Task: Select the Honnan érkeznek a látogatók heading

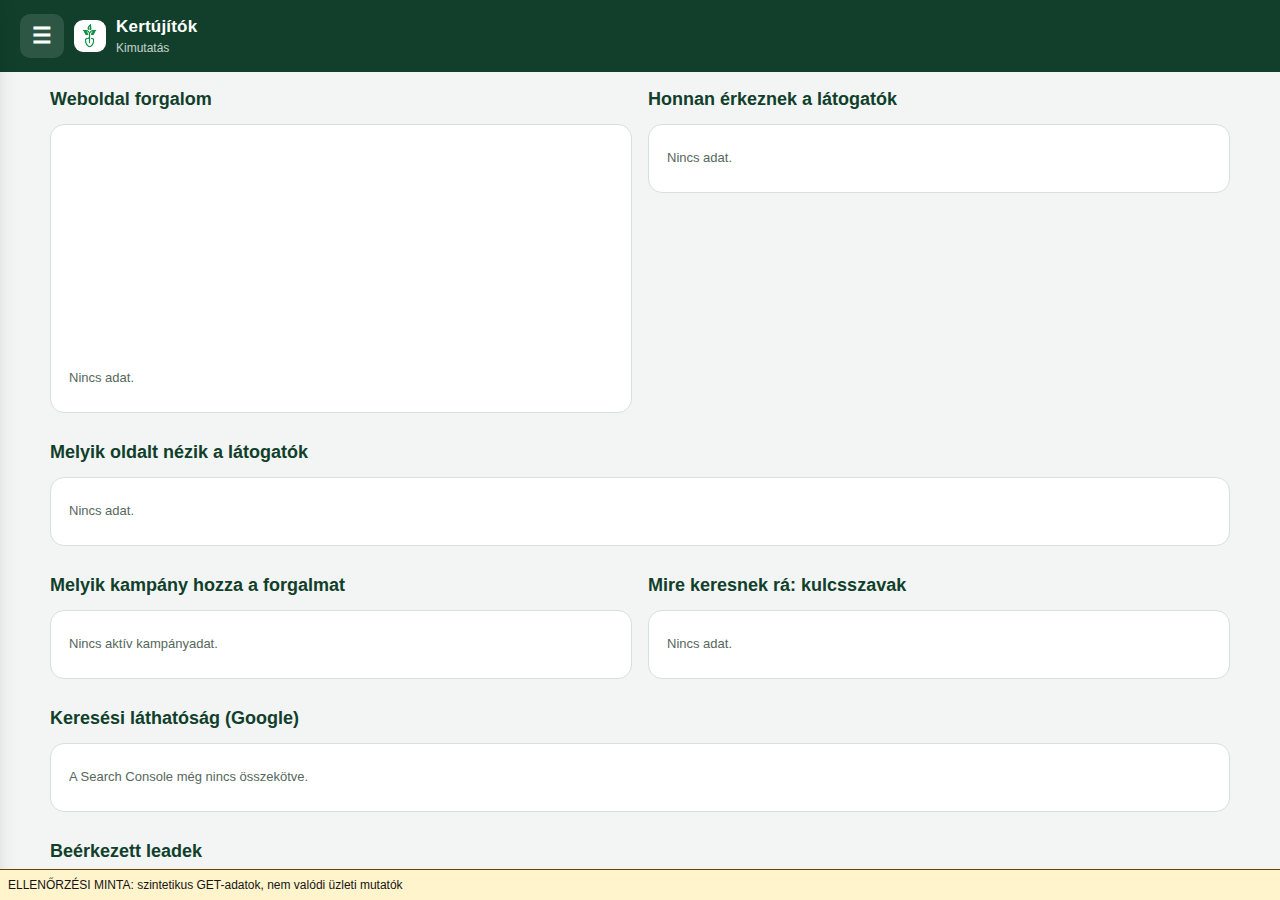Action: (772, 99)
